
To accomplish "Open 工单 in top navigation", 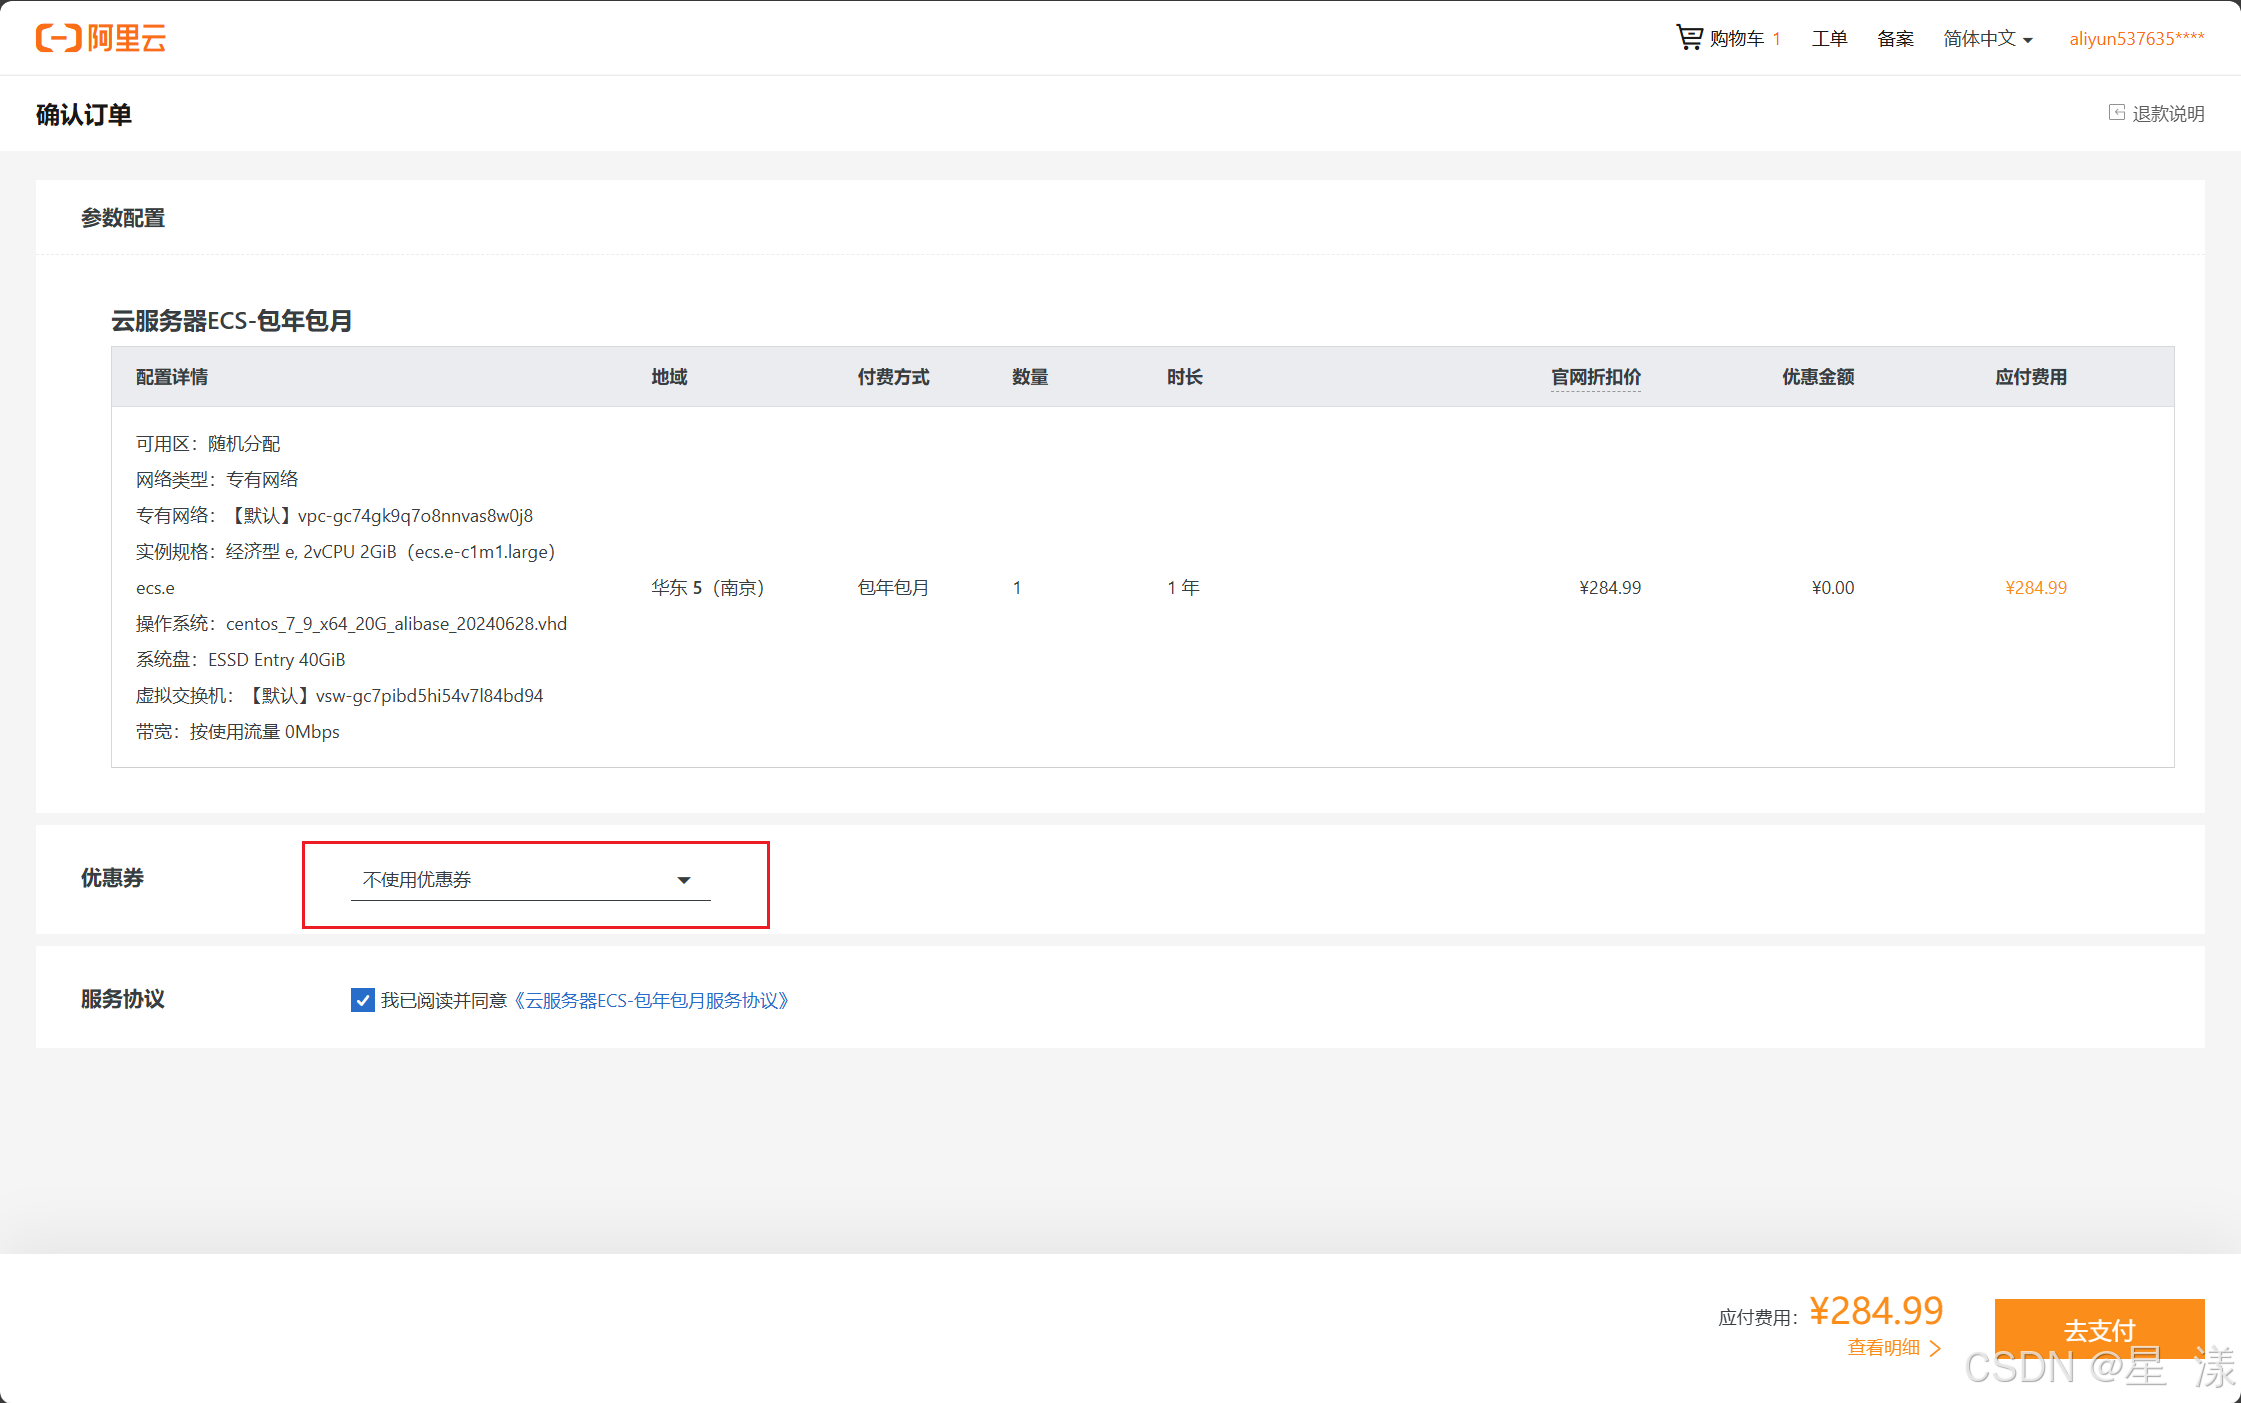I will [x=1829, y=38].
